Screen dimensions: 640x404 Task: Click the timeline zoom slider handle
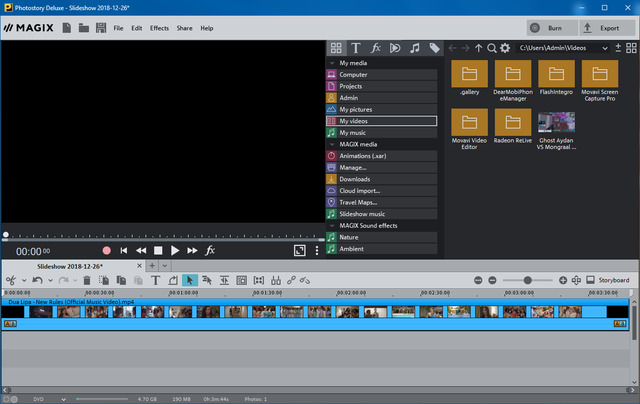click(528, 280)
